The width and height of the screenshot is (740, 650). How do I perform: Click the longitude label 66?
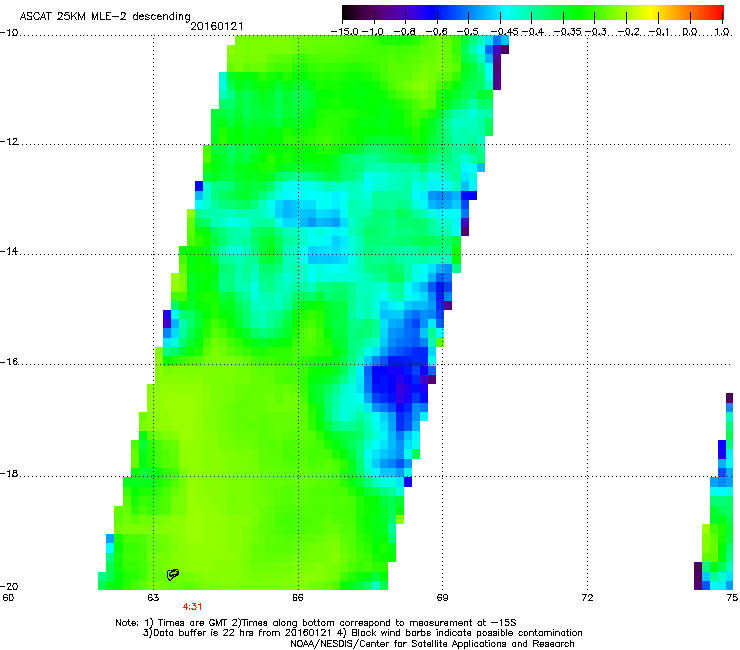click(x=297, y=598)
